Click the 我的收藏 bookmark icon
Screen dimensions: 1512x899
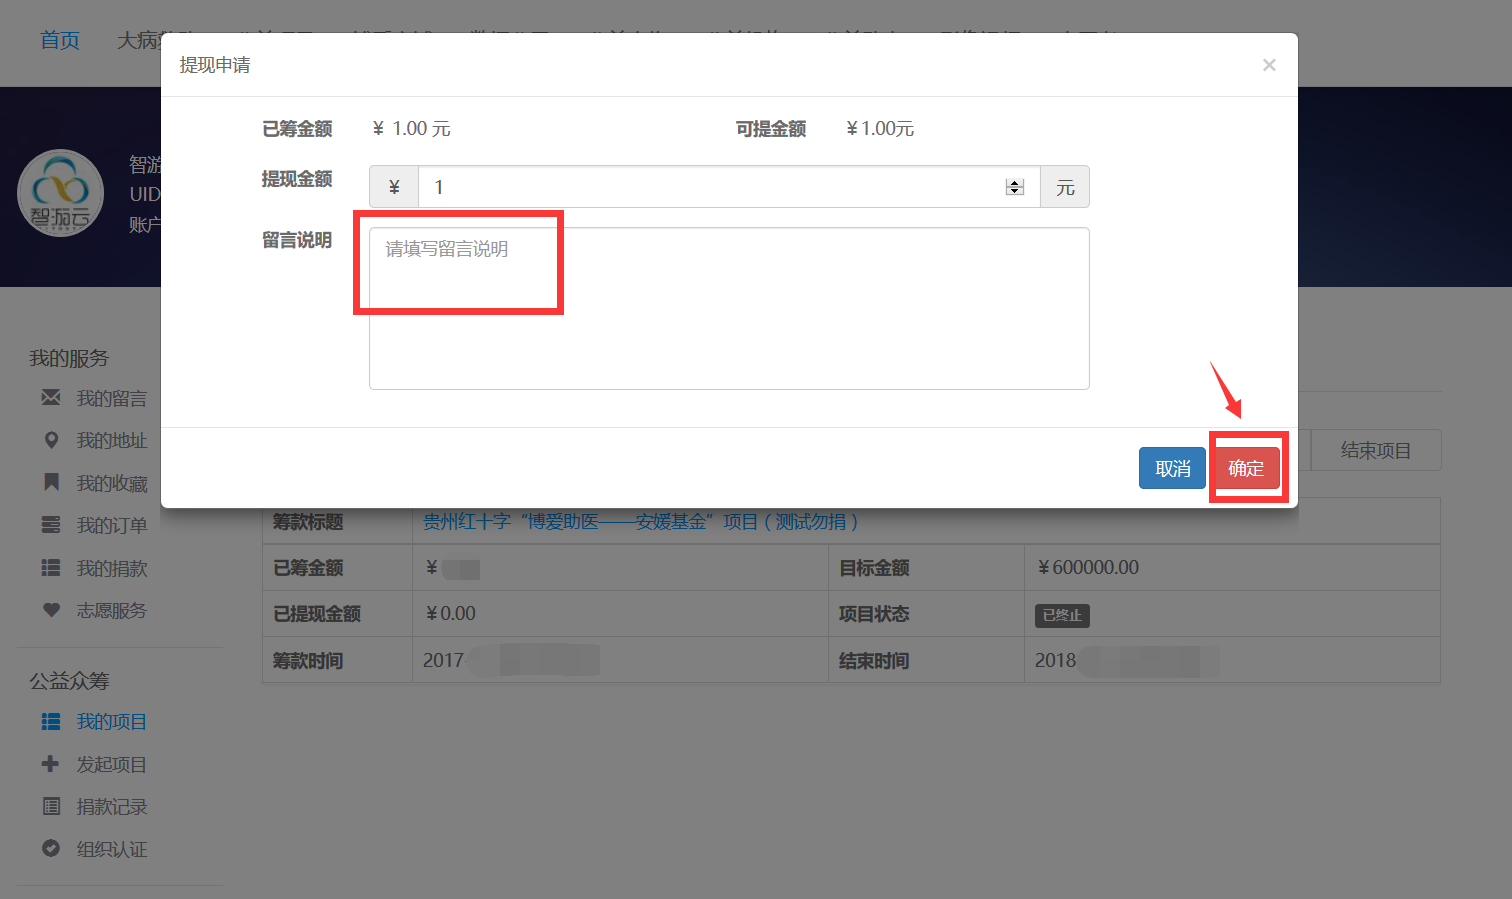(x=51, y=482)
